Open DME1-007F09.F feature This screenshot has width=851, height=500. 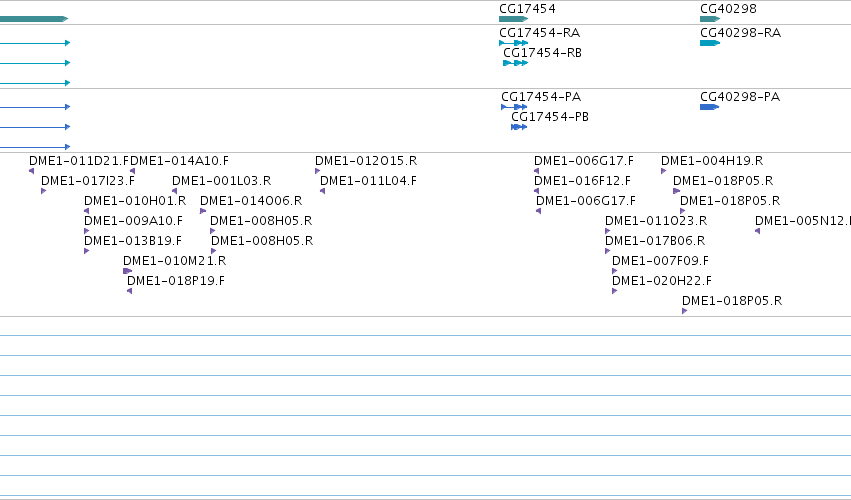click(661, 261)
